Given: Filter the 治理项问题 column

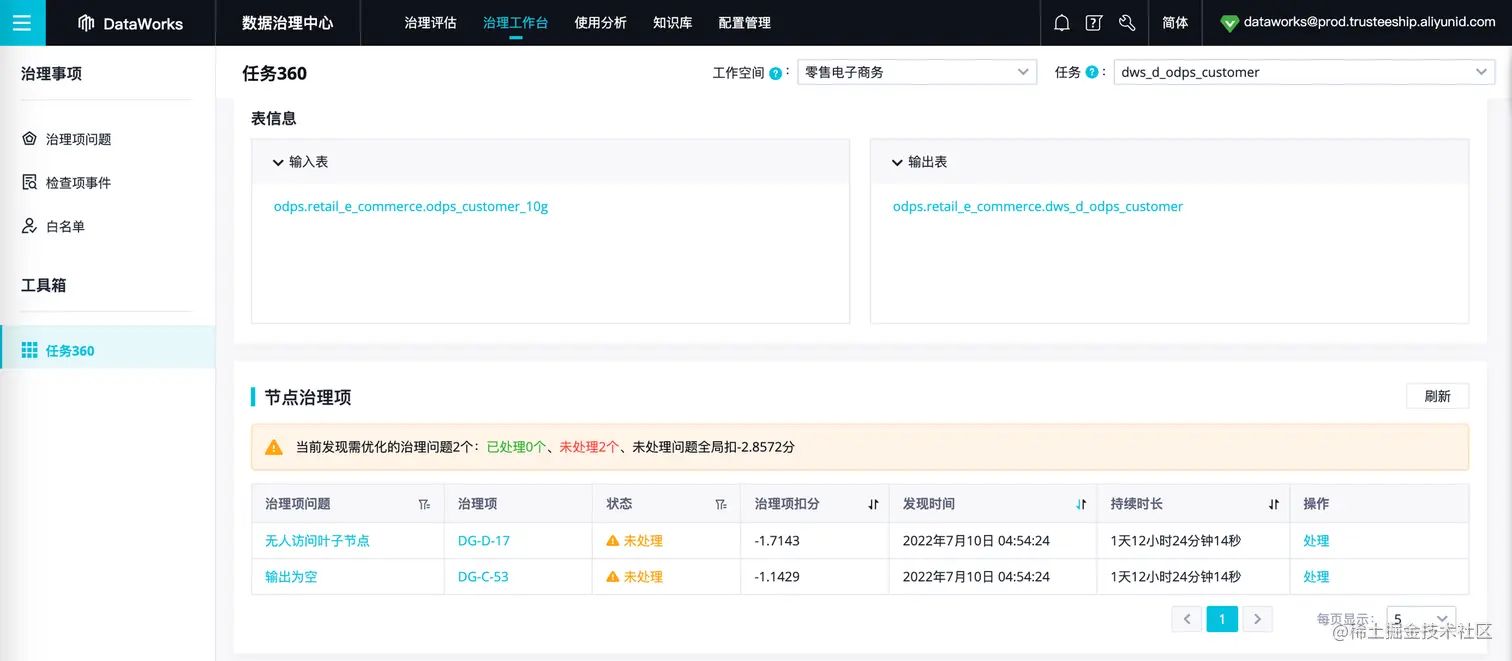Looking at the screenshot, I should [424, 505].
